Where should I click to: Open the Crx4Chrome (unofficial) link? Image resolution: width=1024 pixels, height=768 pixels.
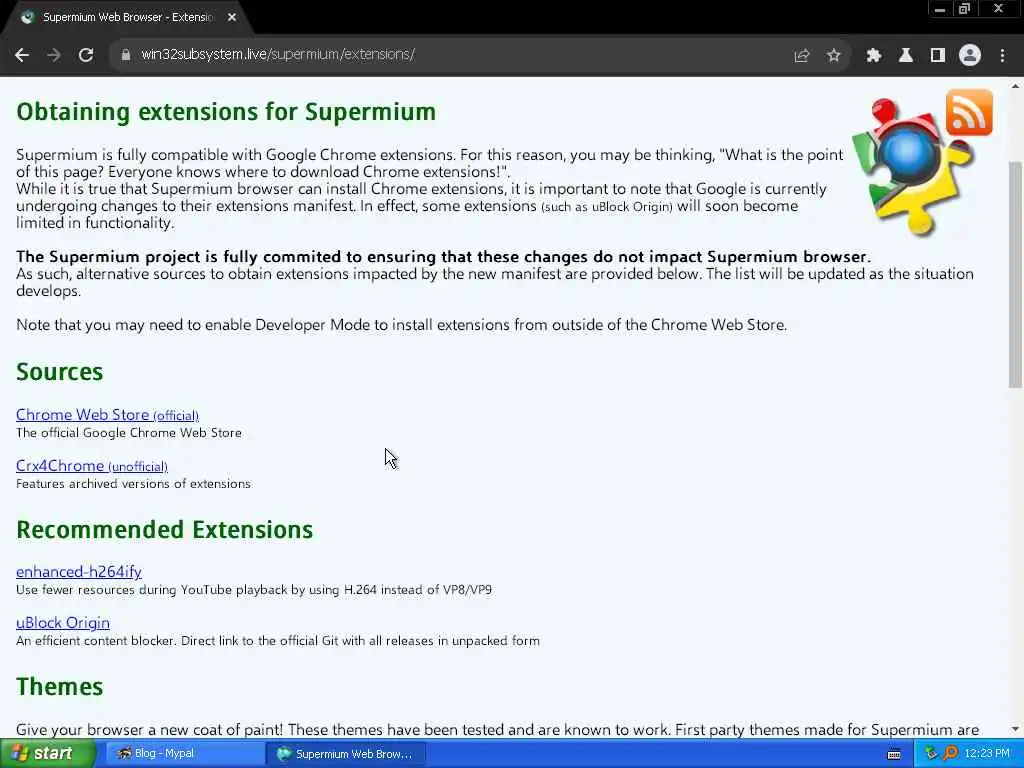pos(91,466)
